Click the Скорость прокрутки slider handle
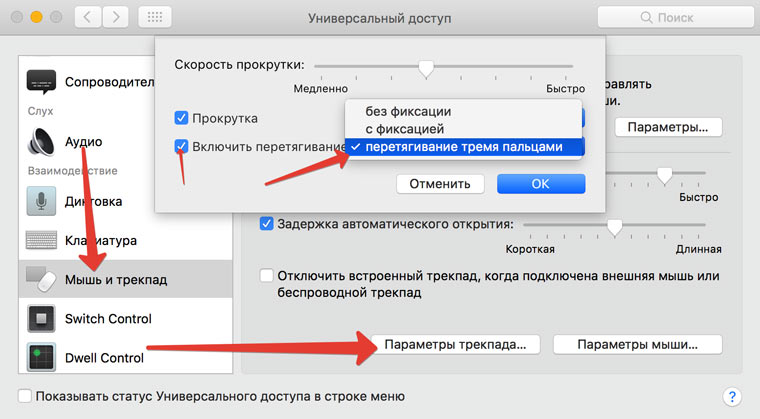Screen dimensions: 760x419 426,67
